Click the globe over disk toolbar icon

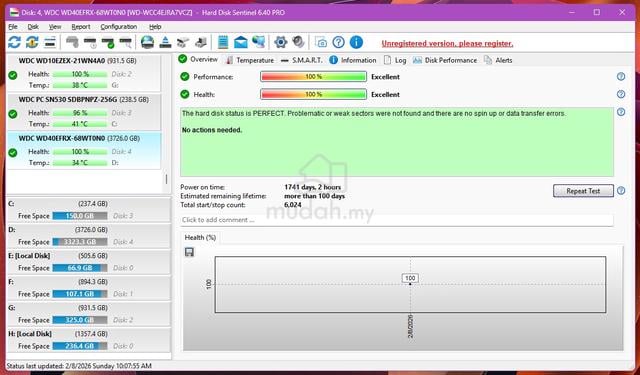point(147,42)
